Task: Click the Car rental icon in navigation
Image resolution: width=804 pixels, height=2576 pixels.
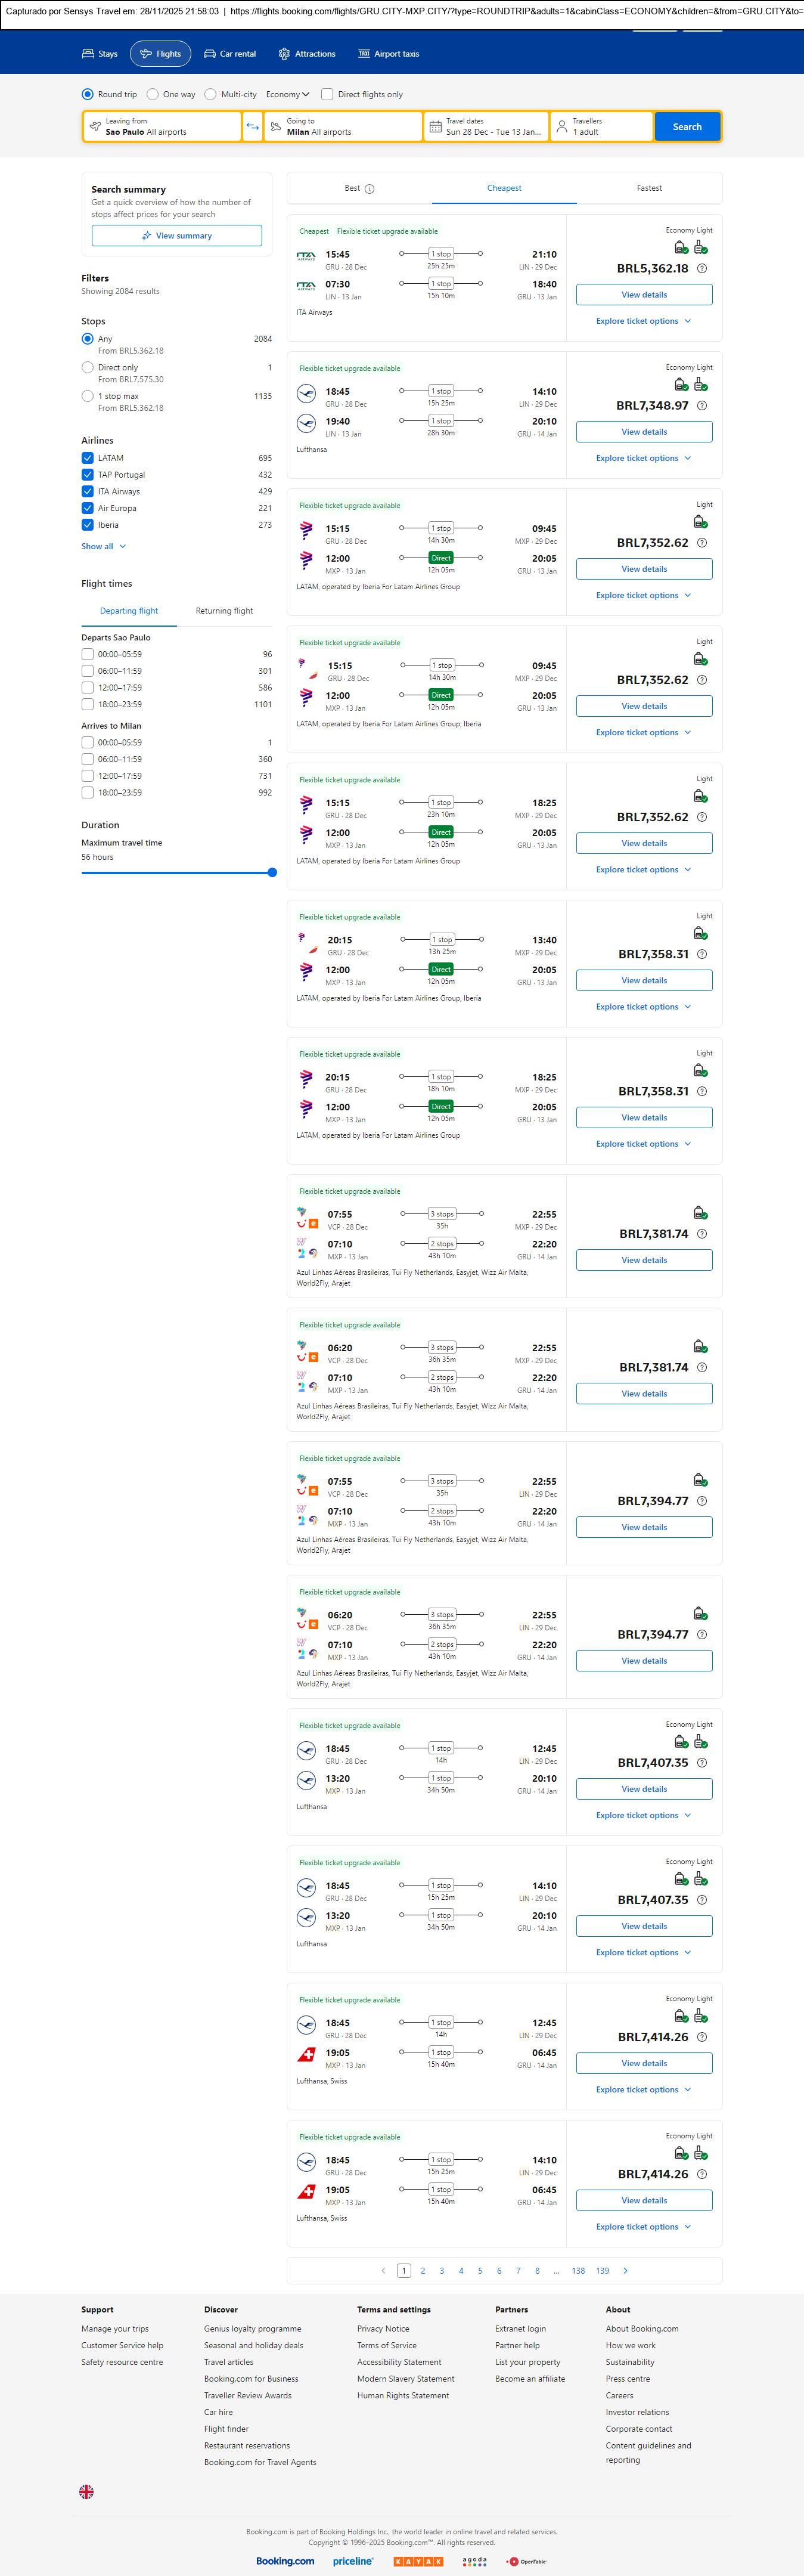Action: [210, 54]
